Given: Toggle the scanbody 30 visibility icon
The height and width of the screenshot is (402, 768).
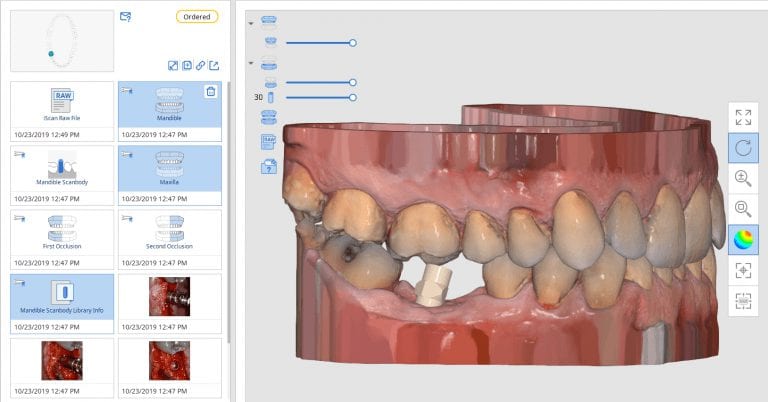Looking at the screenshot, I should (270, 97).
